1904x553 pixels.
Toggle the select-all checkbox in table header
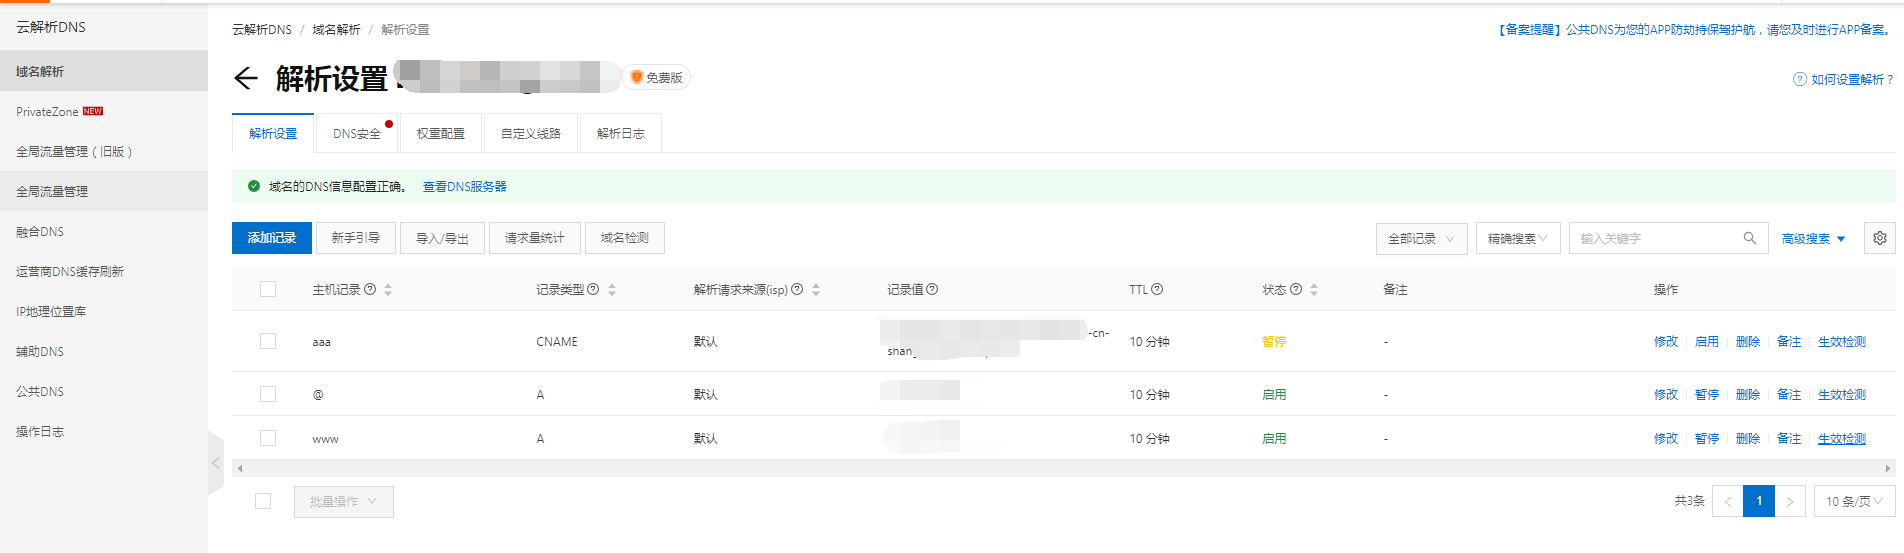[268, 289]
